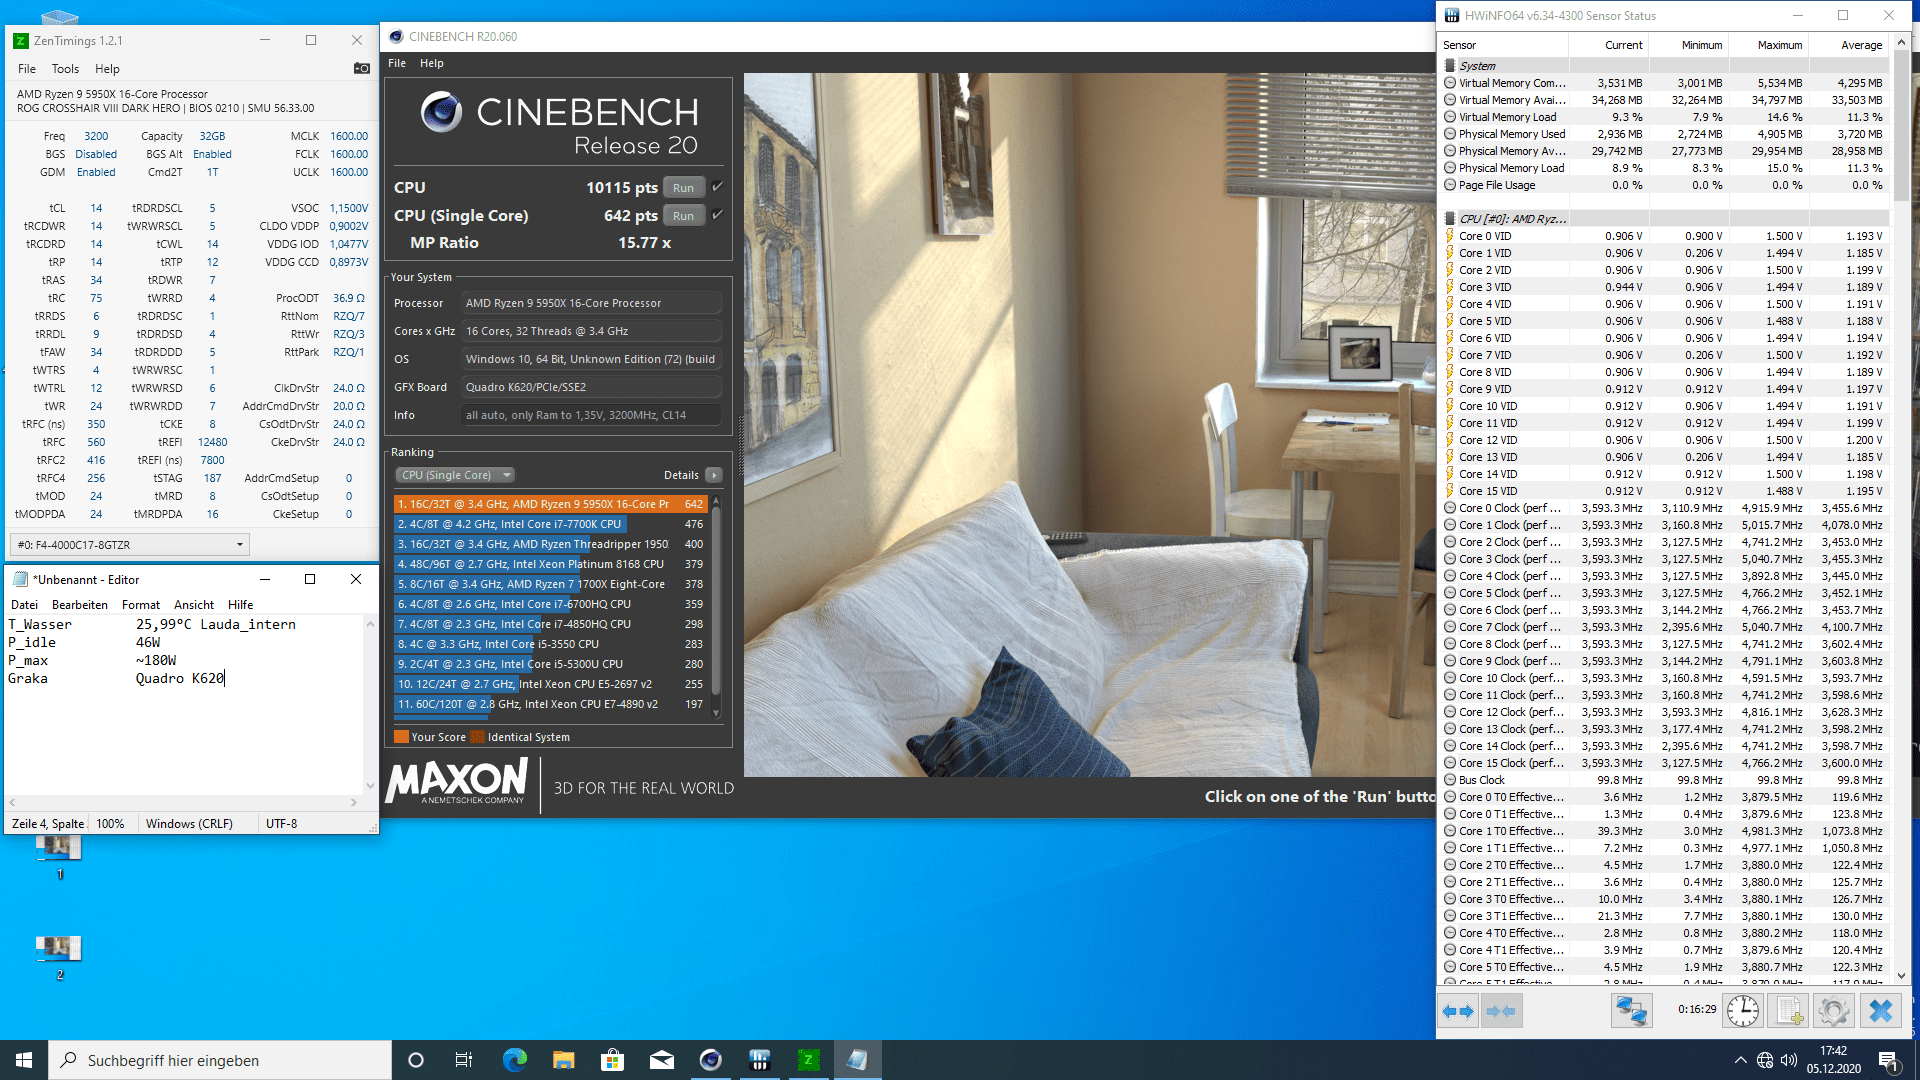The height and width of the screenshot is (1080, 1920).
Task: Open Notepad Ansicht menu
Action: click(x=194, y=605)
